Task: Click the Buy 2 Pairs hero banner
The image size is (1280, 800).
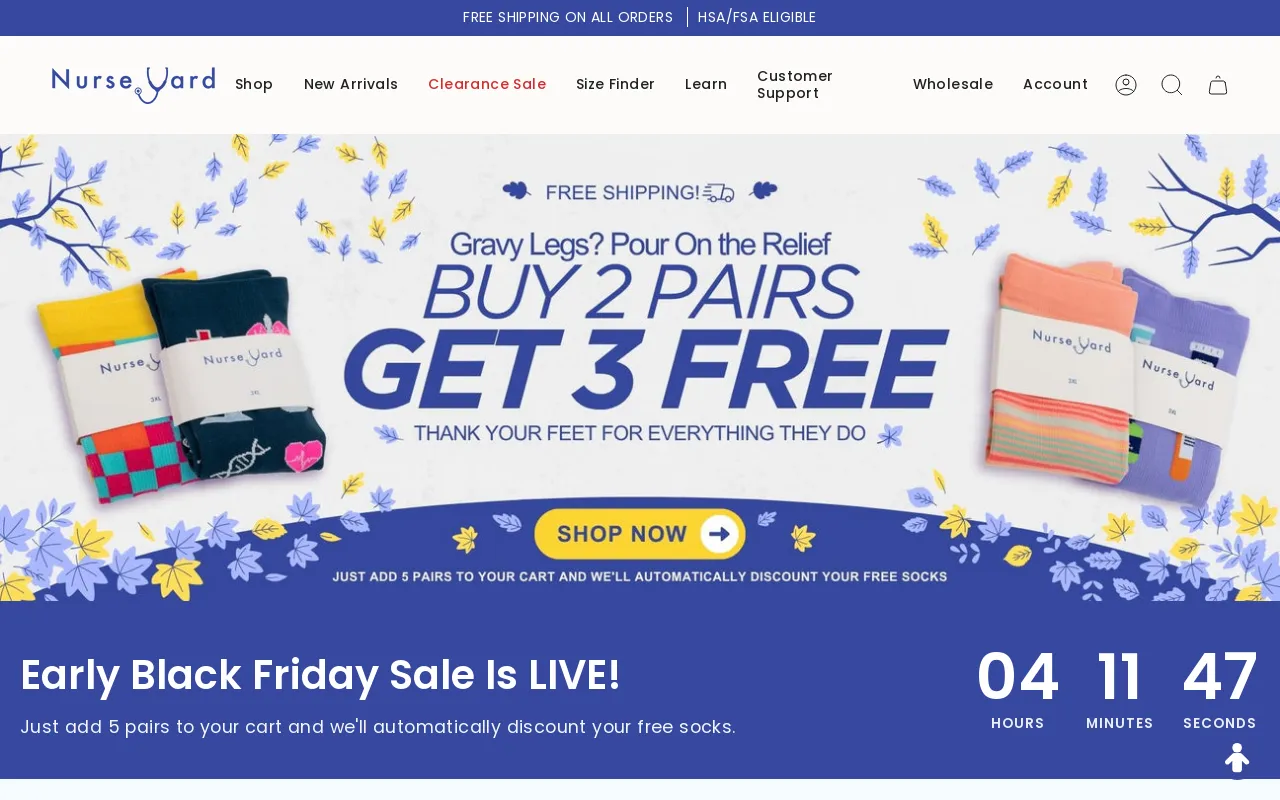Action: click(640, 368)
